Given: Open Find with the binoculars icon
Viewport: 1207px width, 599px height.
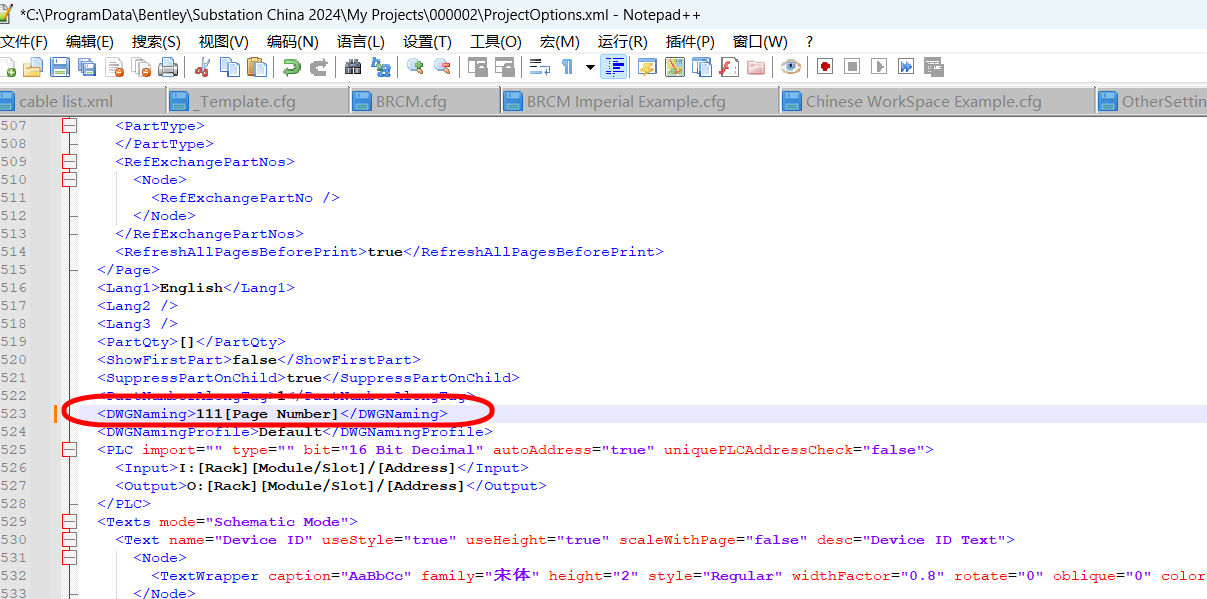Looking at the screenshot, I should 353,67.
